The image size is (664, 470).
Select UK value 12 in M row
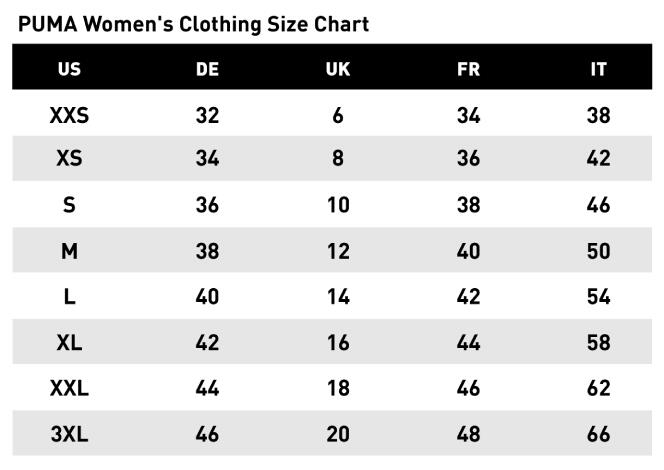[338, 251]
